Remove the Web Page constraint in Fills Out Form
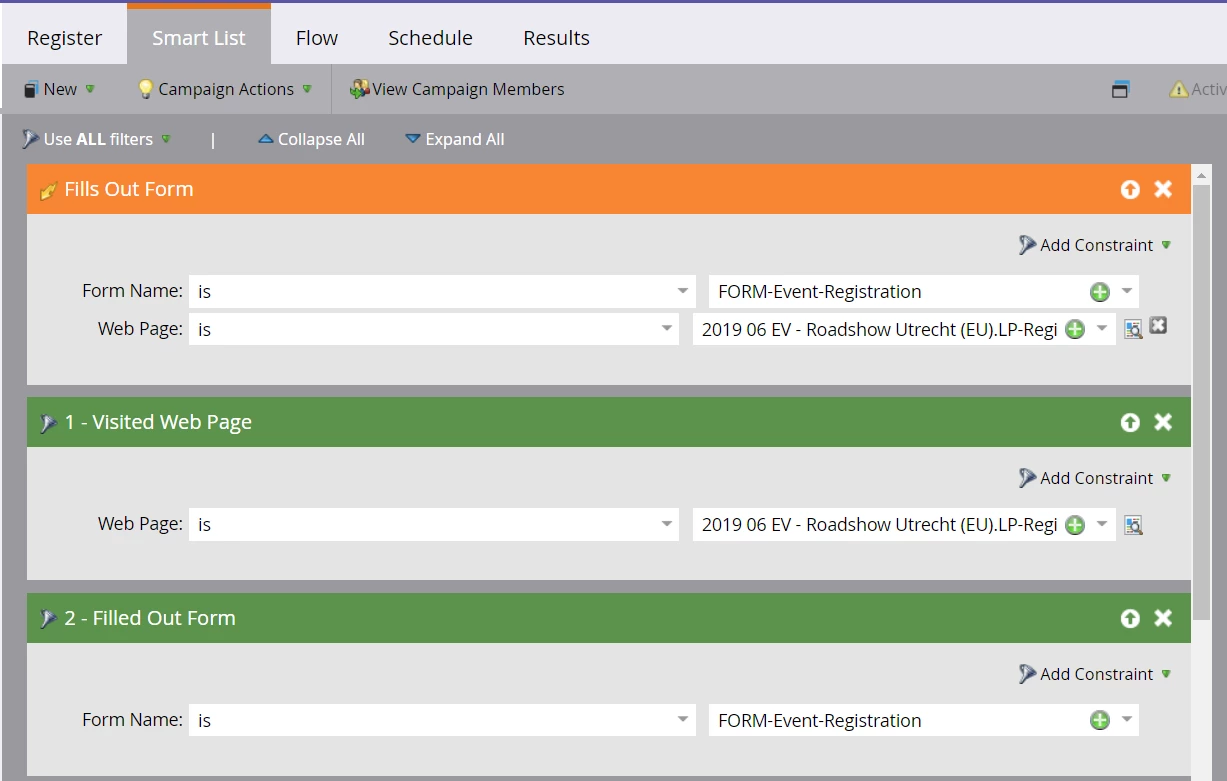Screen dimensions: 1227x781 [x=1158, y=325]
